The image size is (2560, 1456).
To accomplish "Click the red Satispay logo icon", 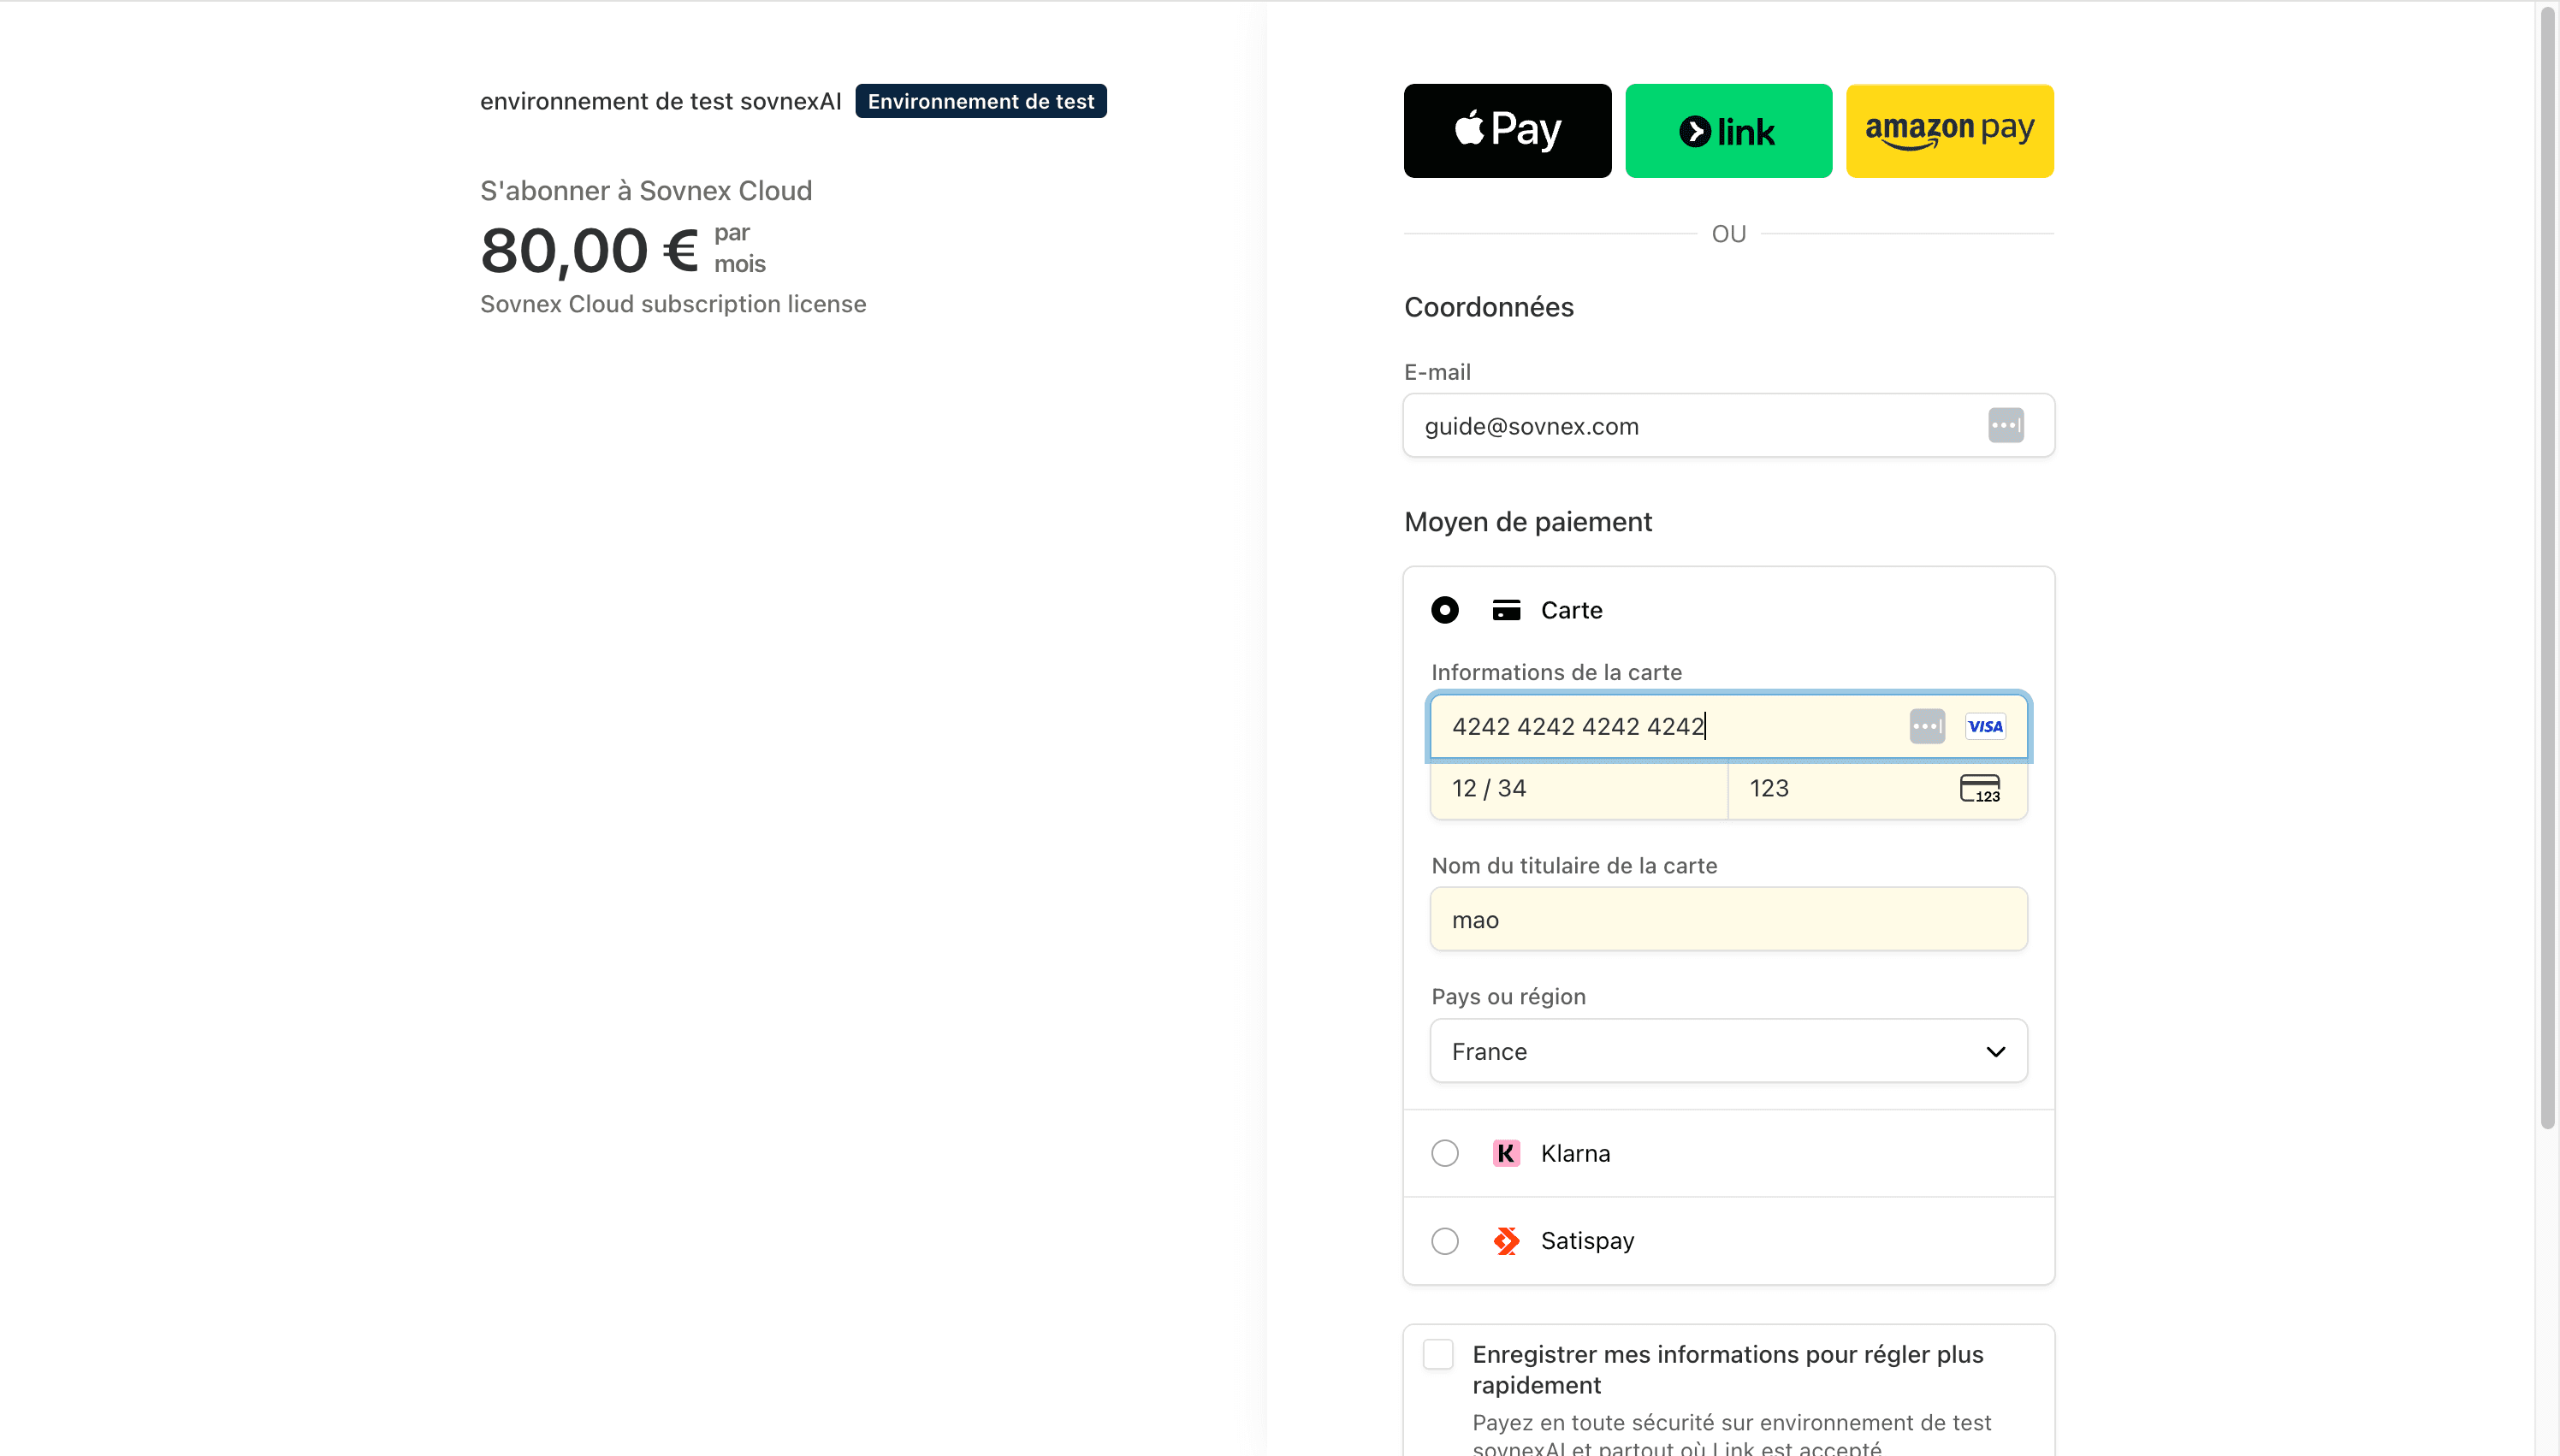I will coord(1506,1241).
